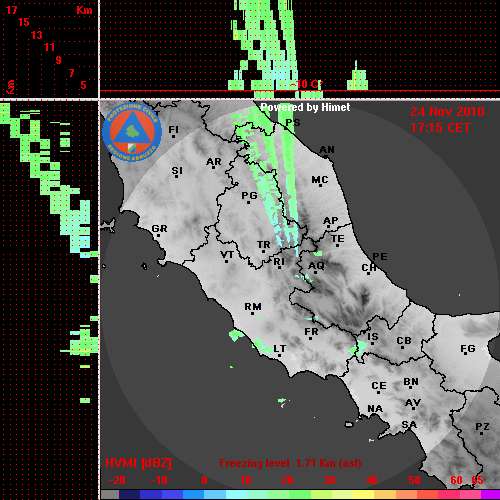Click the '17' altitude label
Viewport: 500px width, 500px height.
click(x=11, y=10)
